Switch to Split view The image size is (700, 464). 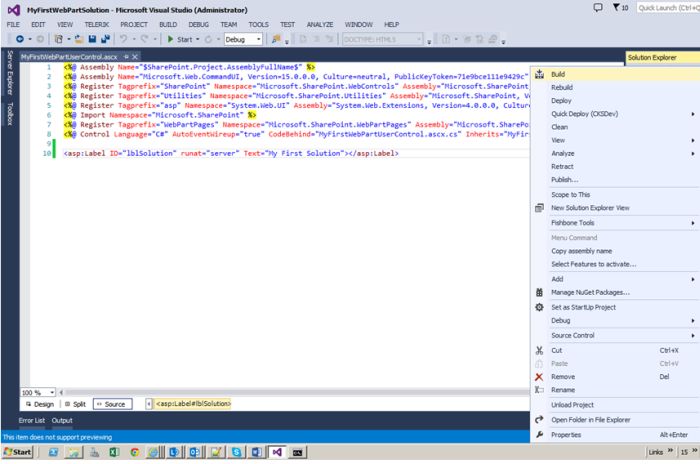tap(75, 404)
